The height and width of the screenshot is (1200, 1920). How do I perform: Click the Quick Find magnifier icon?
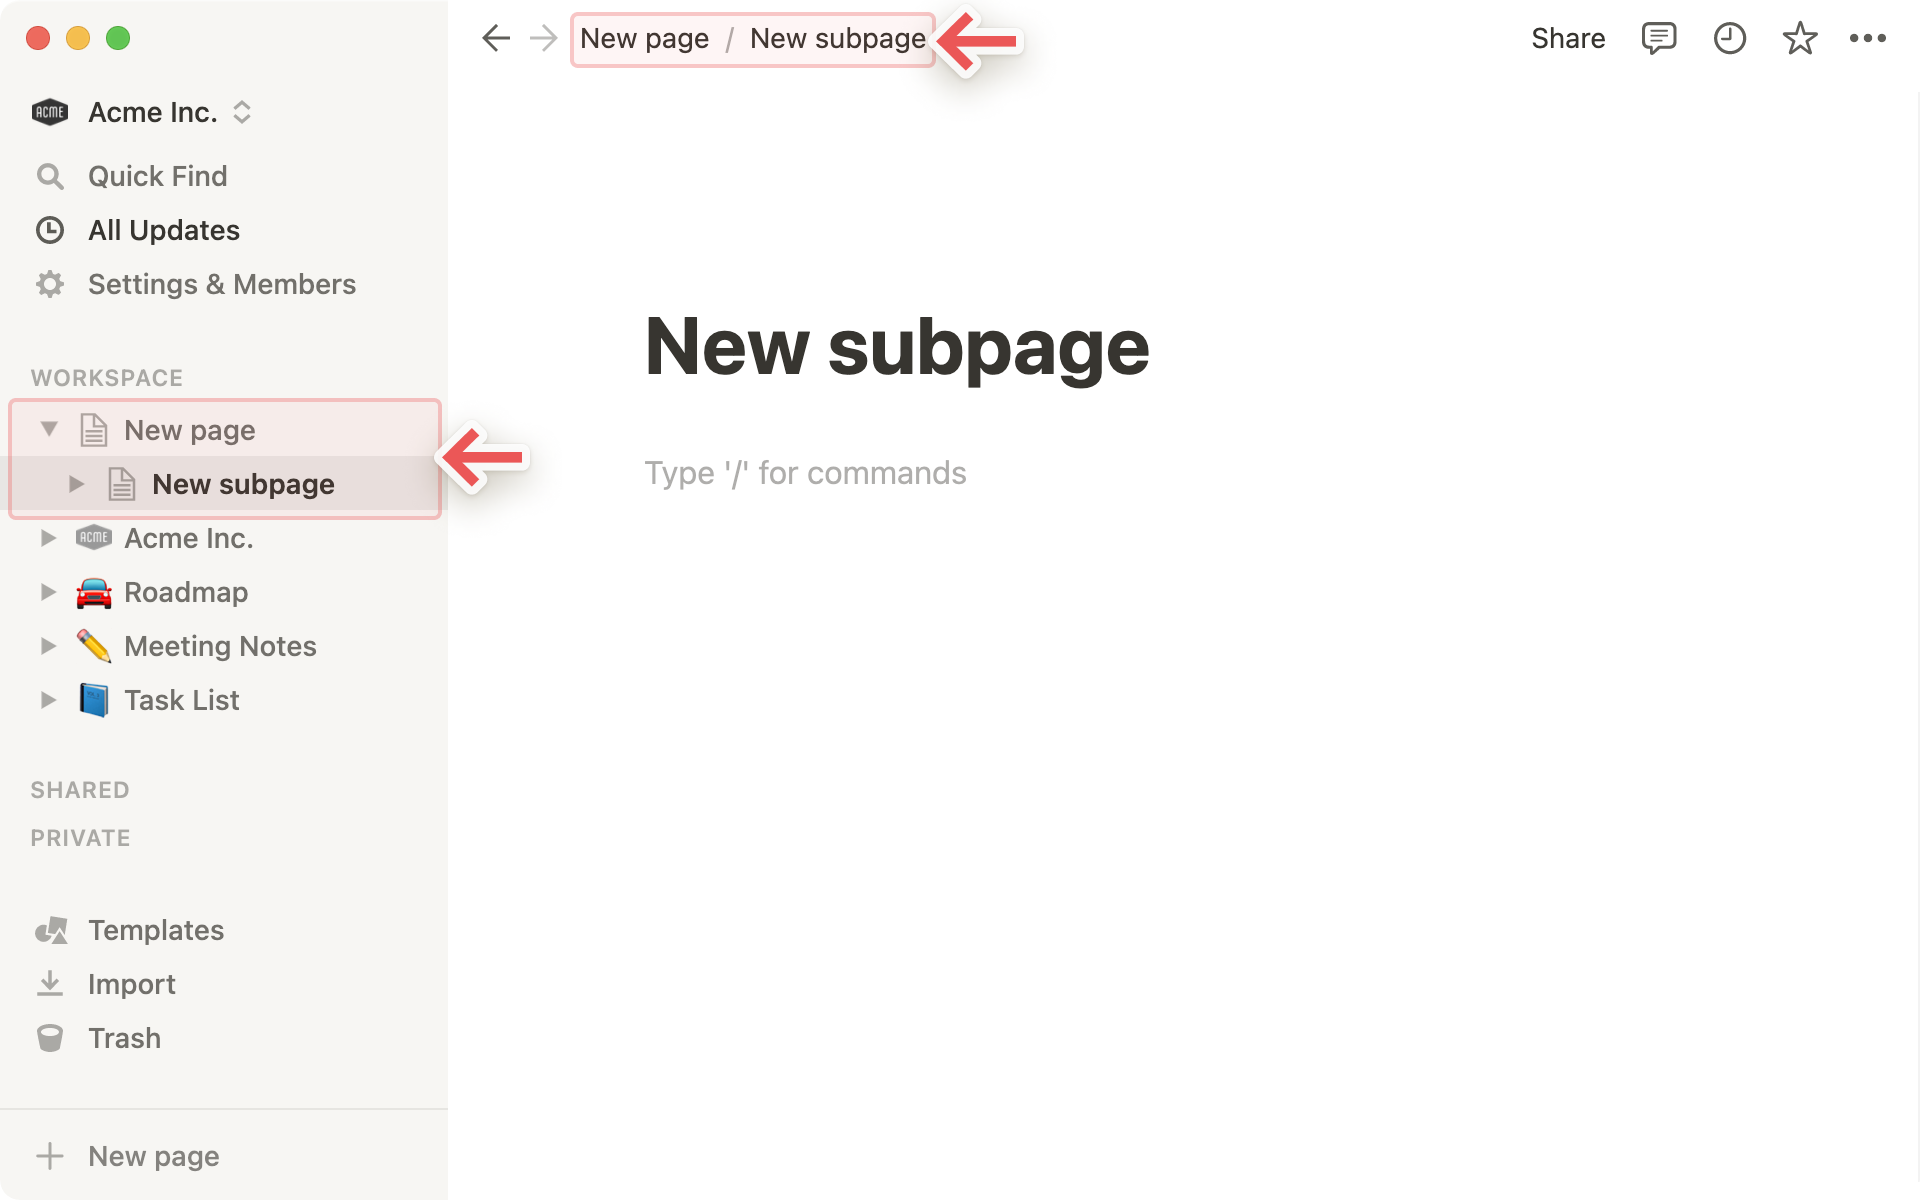[x=50, y=177]
